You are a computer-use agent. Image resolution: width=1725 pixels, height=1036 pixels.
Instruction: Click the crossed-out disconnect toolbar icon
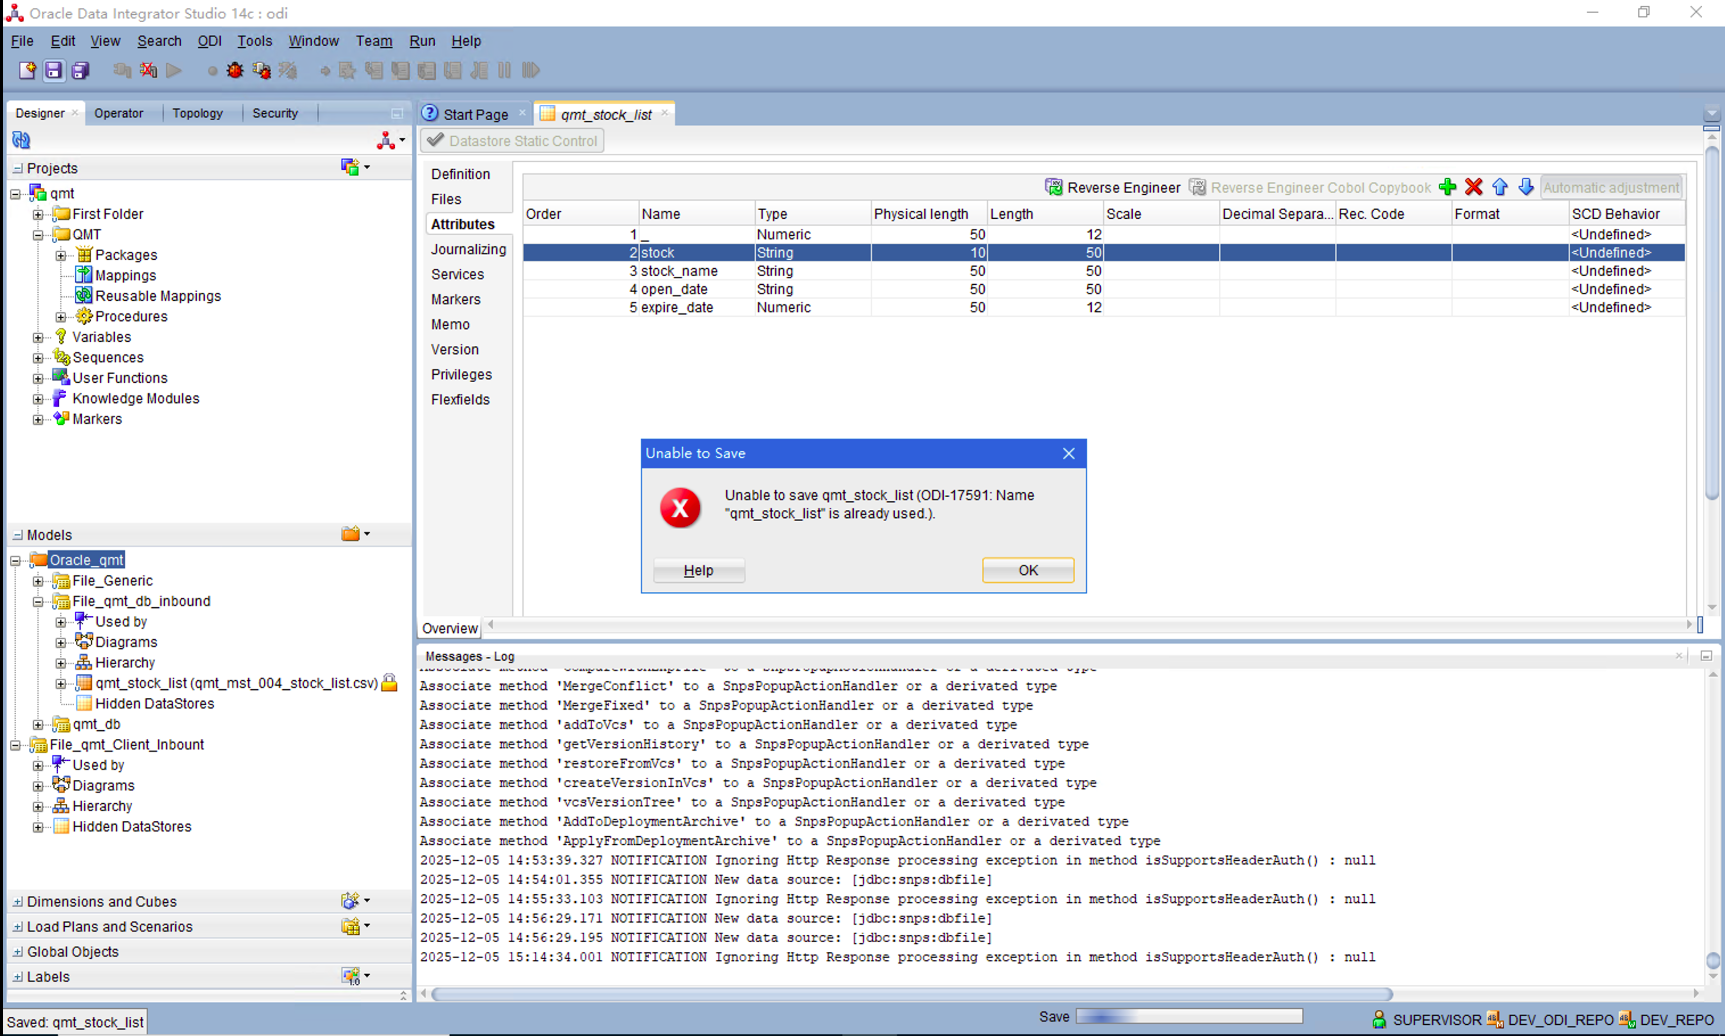point(148,70)
